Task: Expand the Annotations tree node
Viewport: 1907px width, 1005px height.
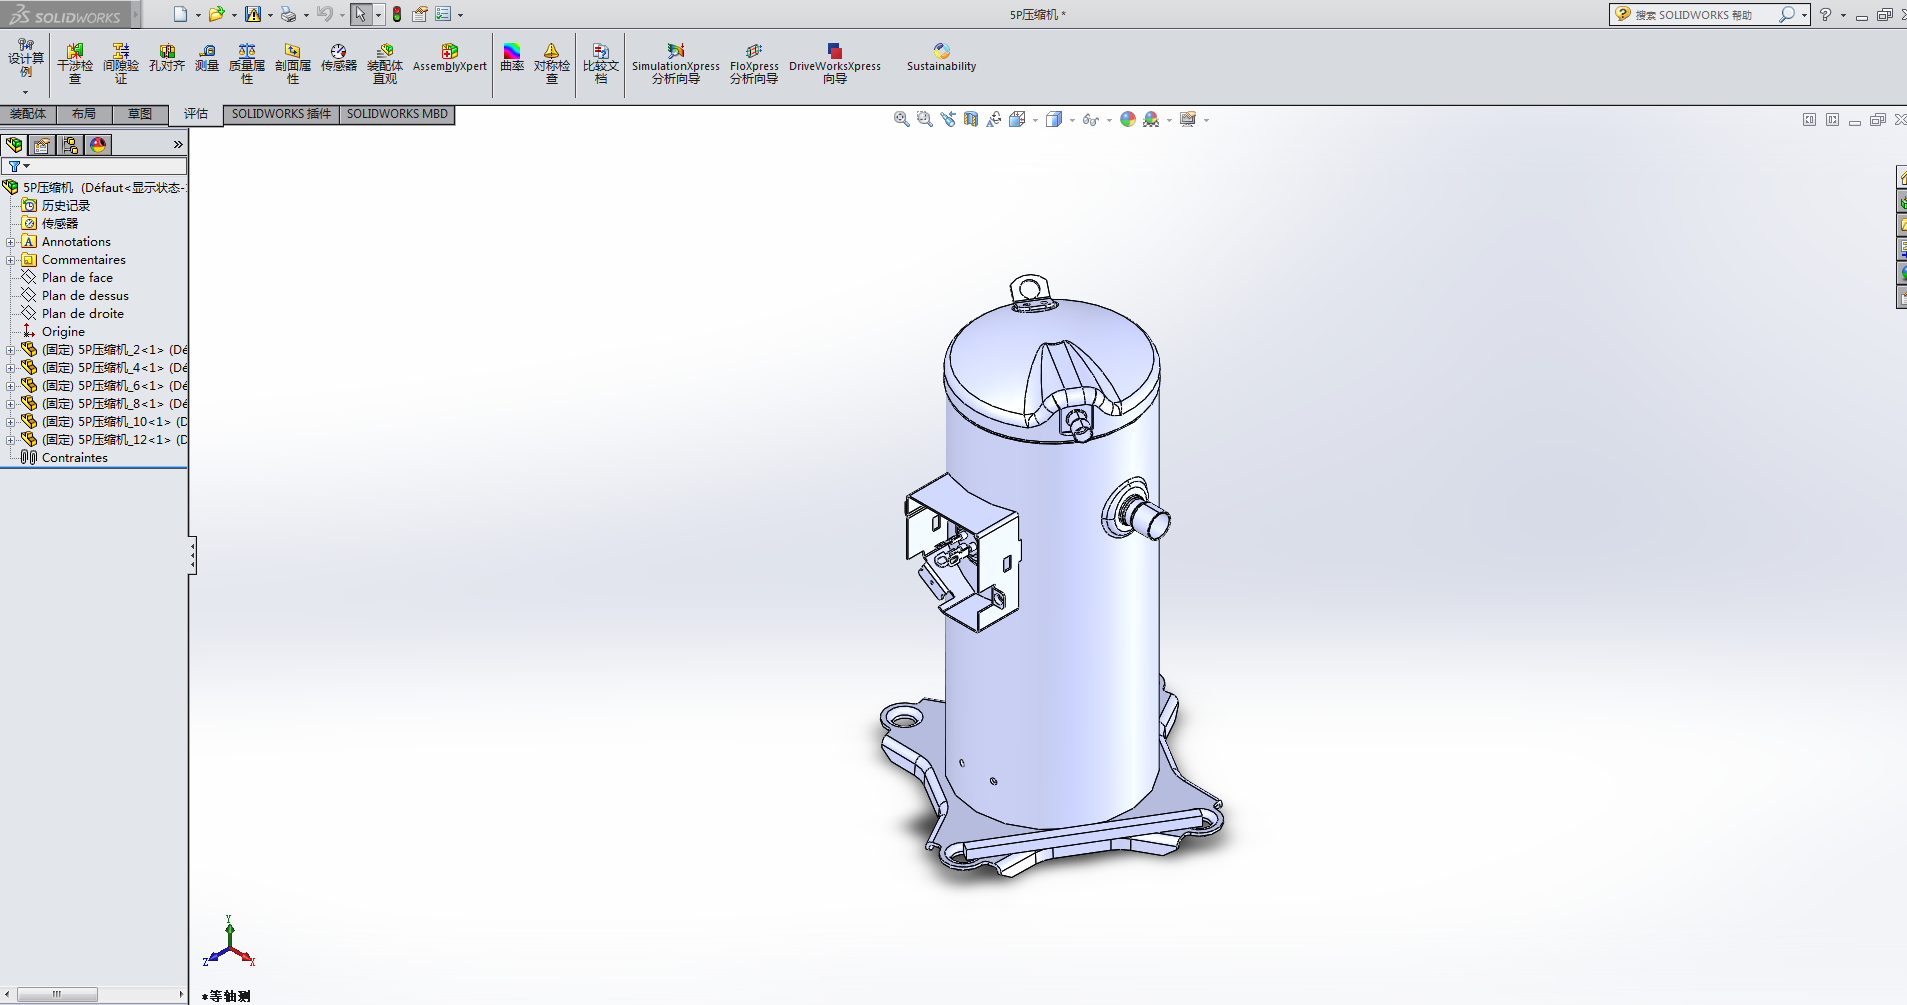Action: point(11,242)
